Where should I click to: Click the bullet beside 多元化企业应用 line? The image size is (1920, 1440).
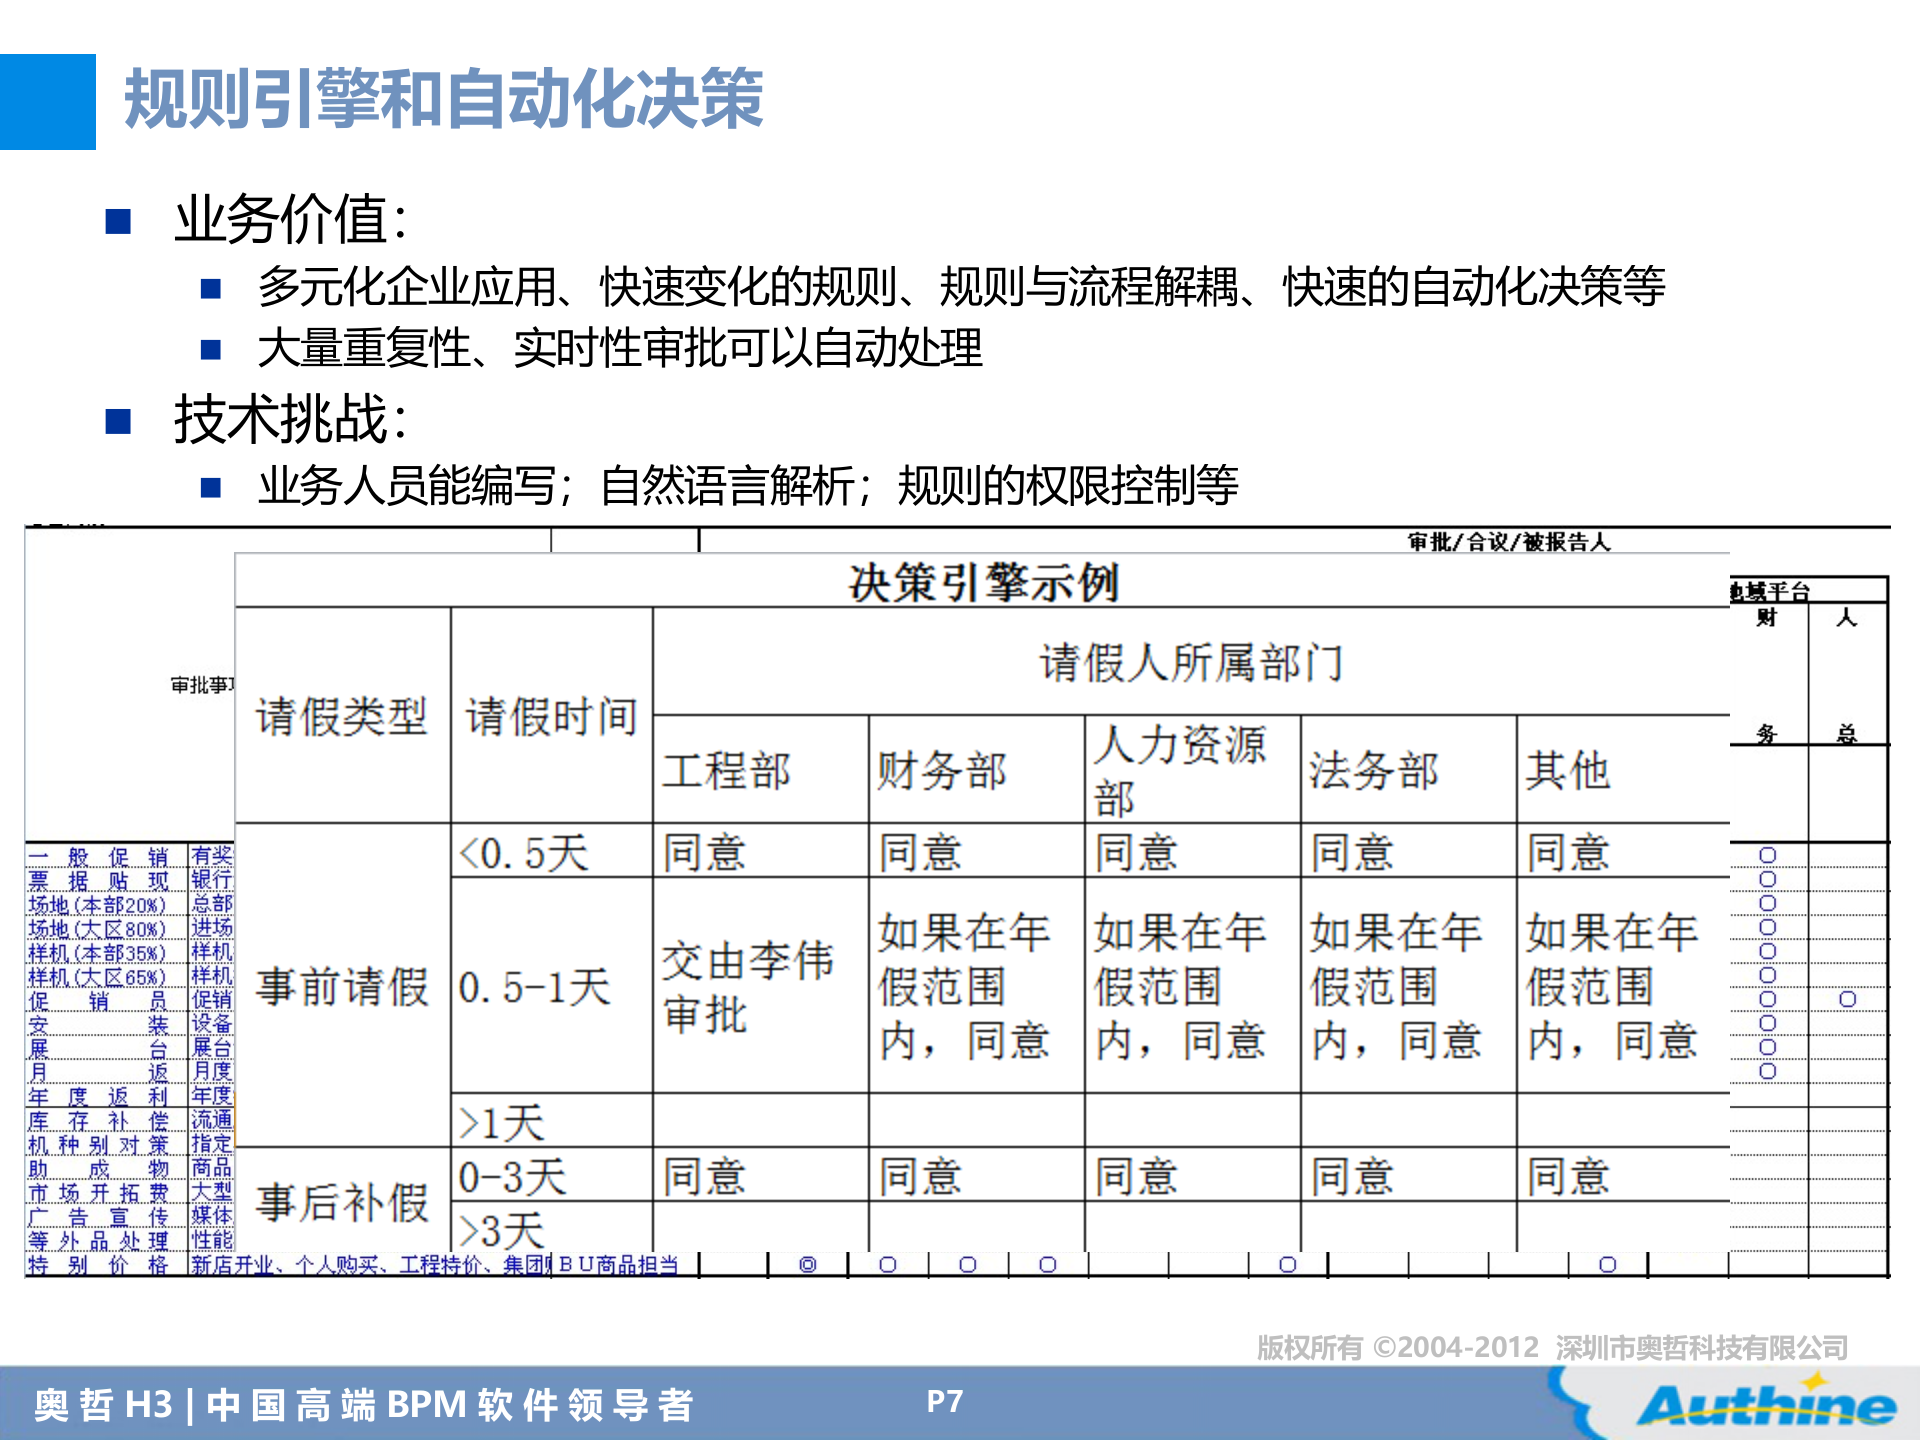212,290
